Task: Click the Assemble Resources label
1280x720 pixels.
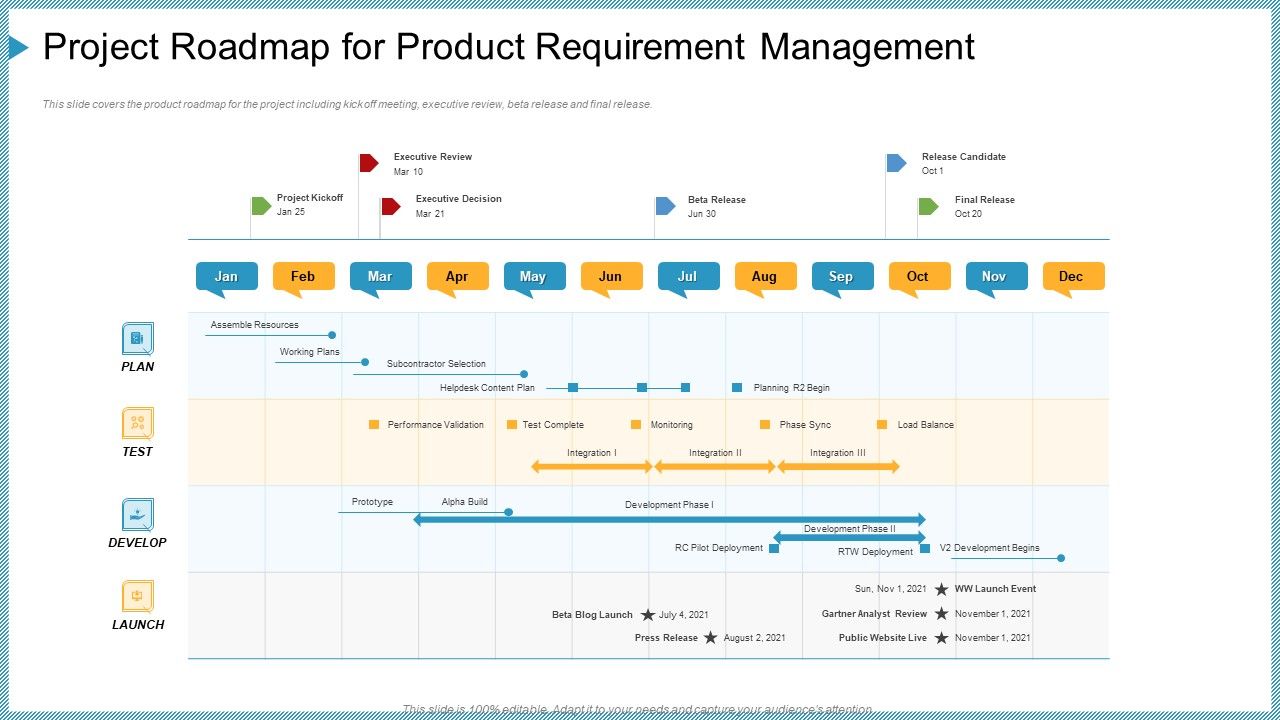Action: [255, 325]
